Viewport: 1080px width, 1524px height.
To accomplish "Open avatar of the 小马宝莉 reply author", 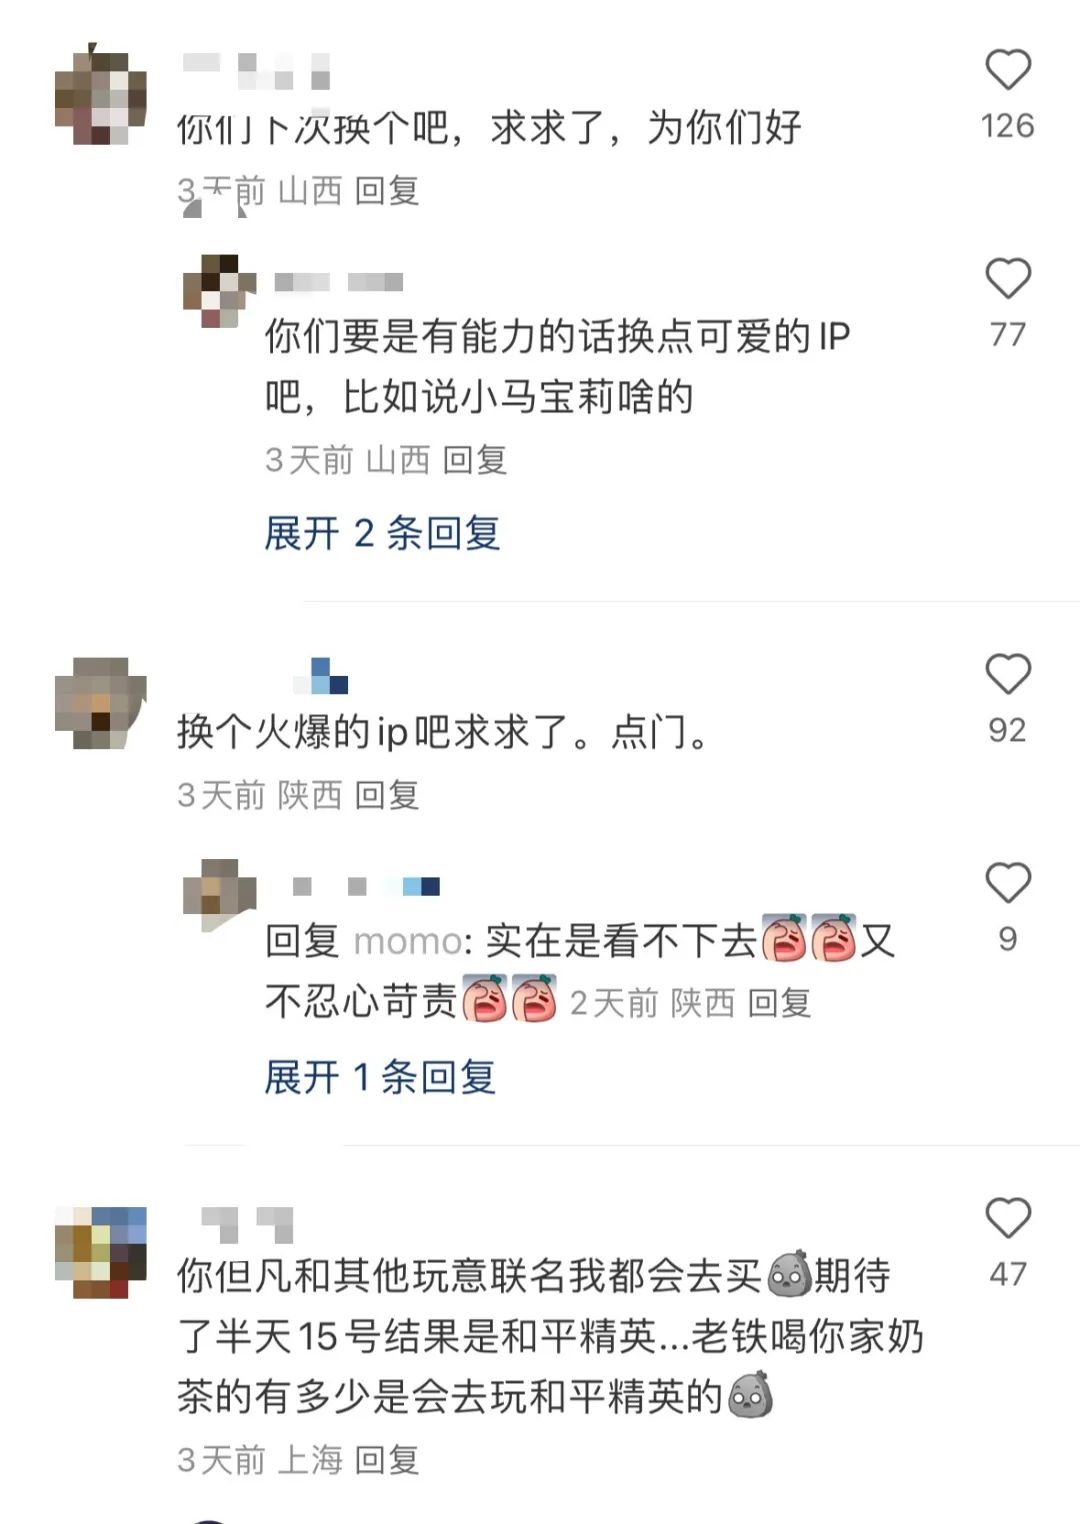I will tap(219, 291).
